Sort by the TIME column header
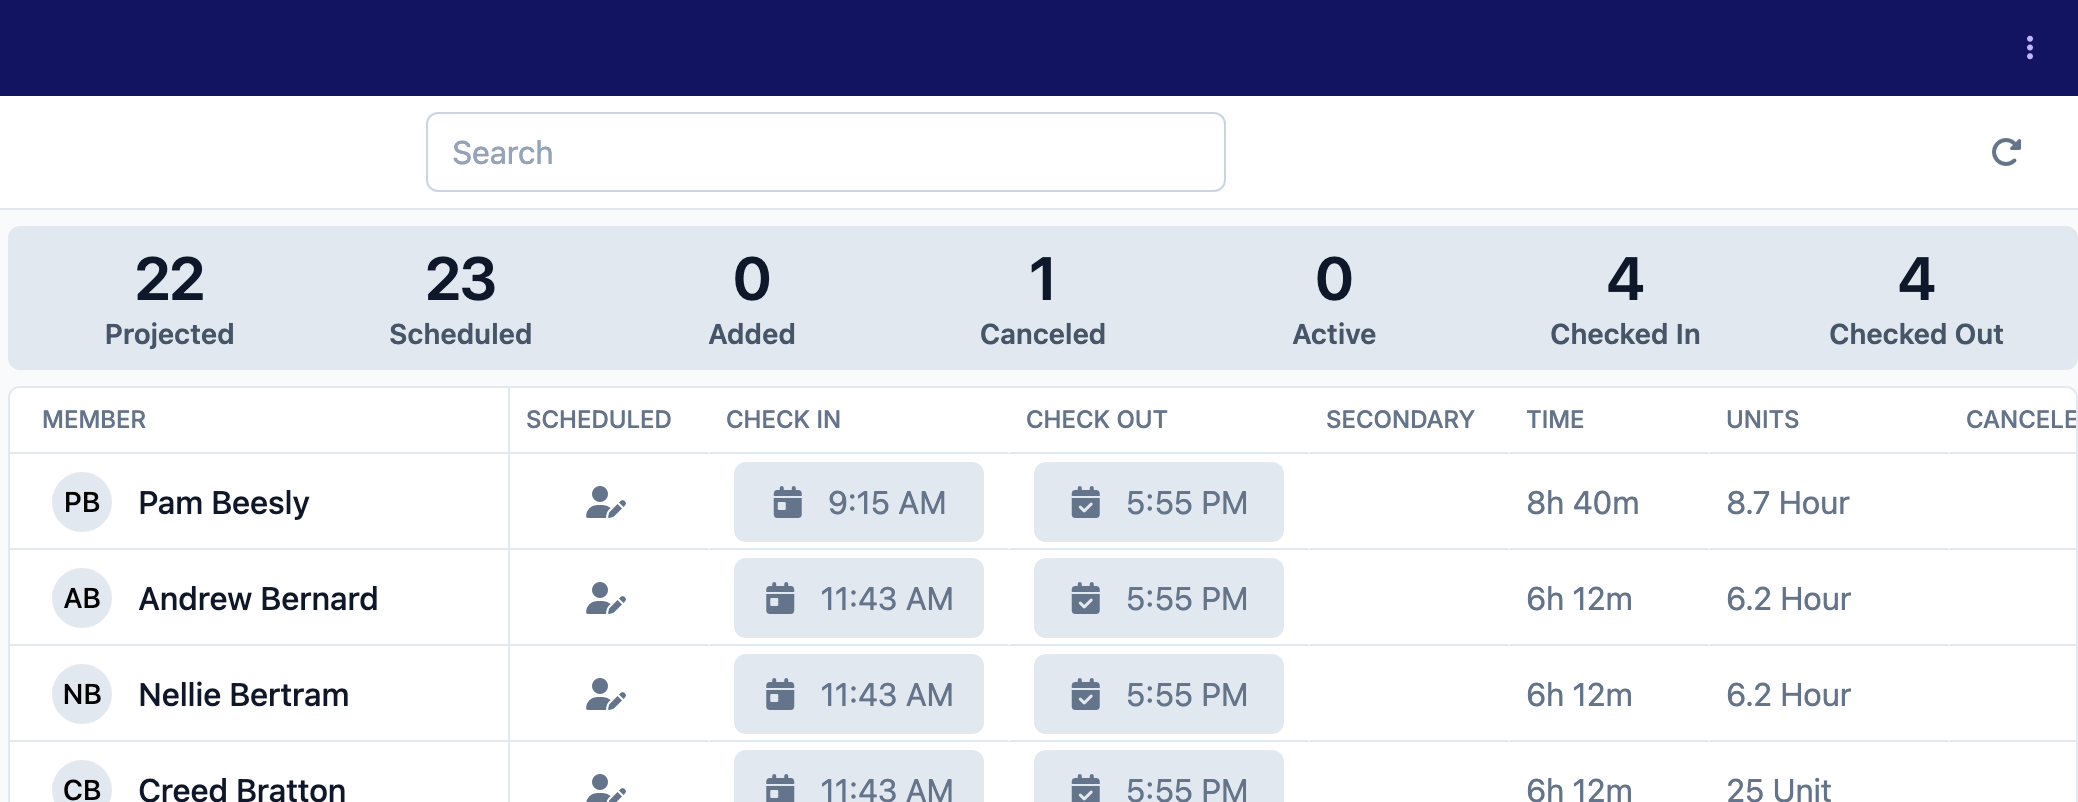Image resolution: width=2078 pixels, height=802 pixels. [1555, 419]
